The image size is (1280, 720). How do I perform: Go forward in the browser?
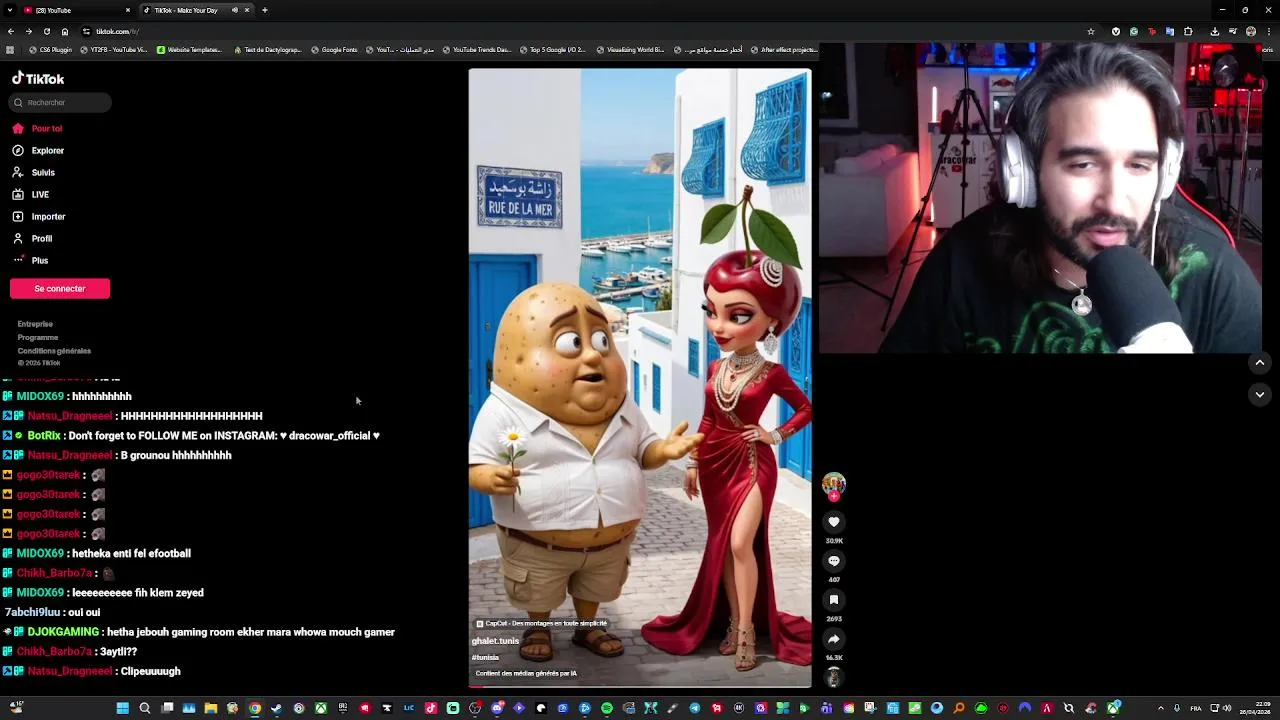click(29, 31)
